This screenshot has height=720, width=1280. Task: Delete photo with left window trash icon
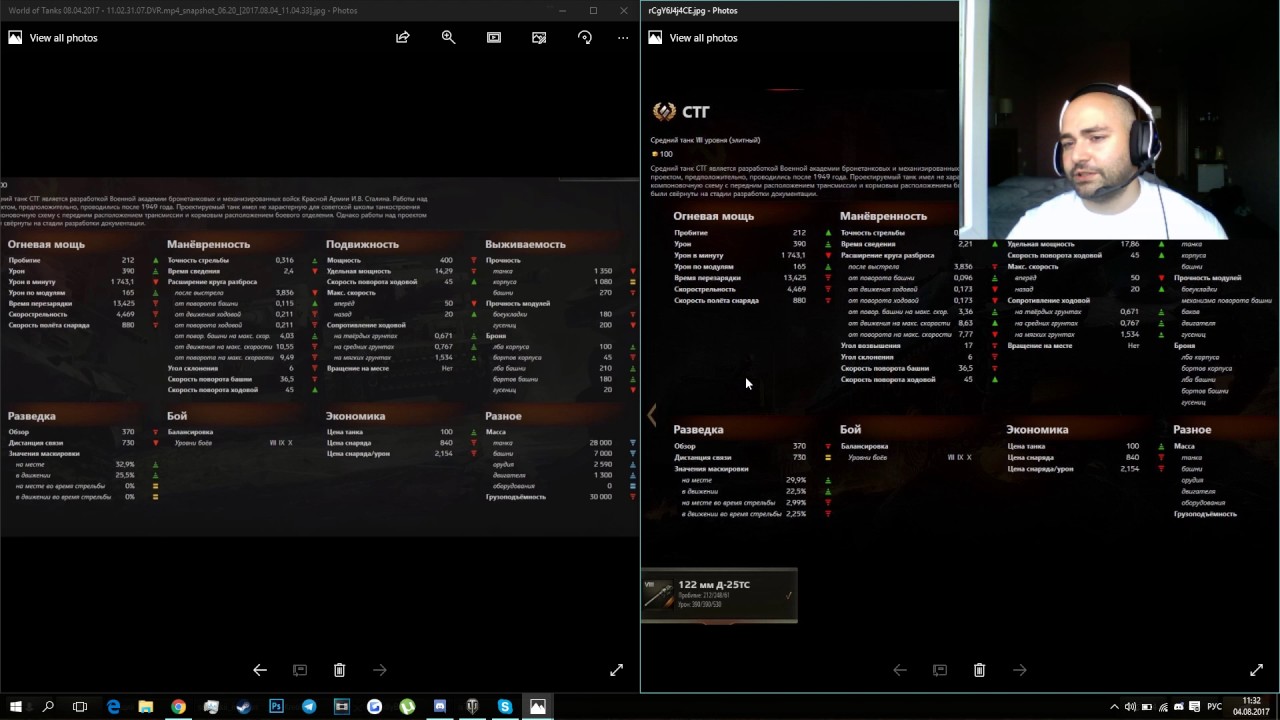[x=339, y=670]
